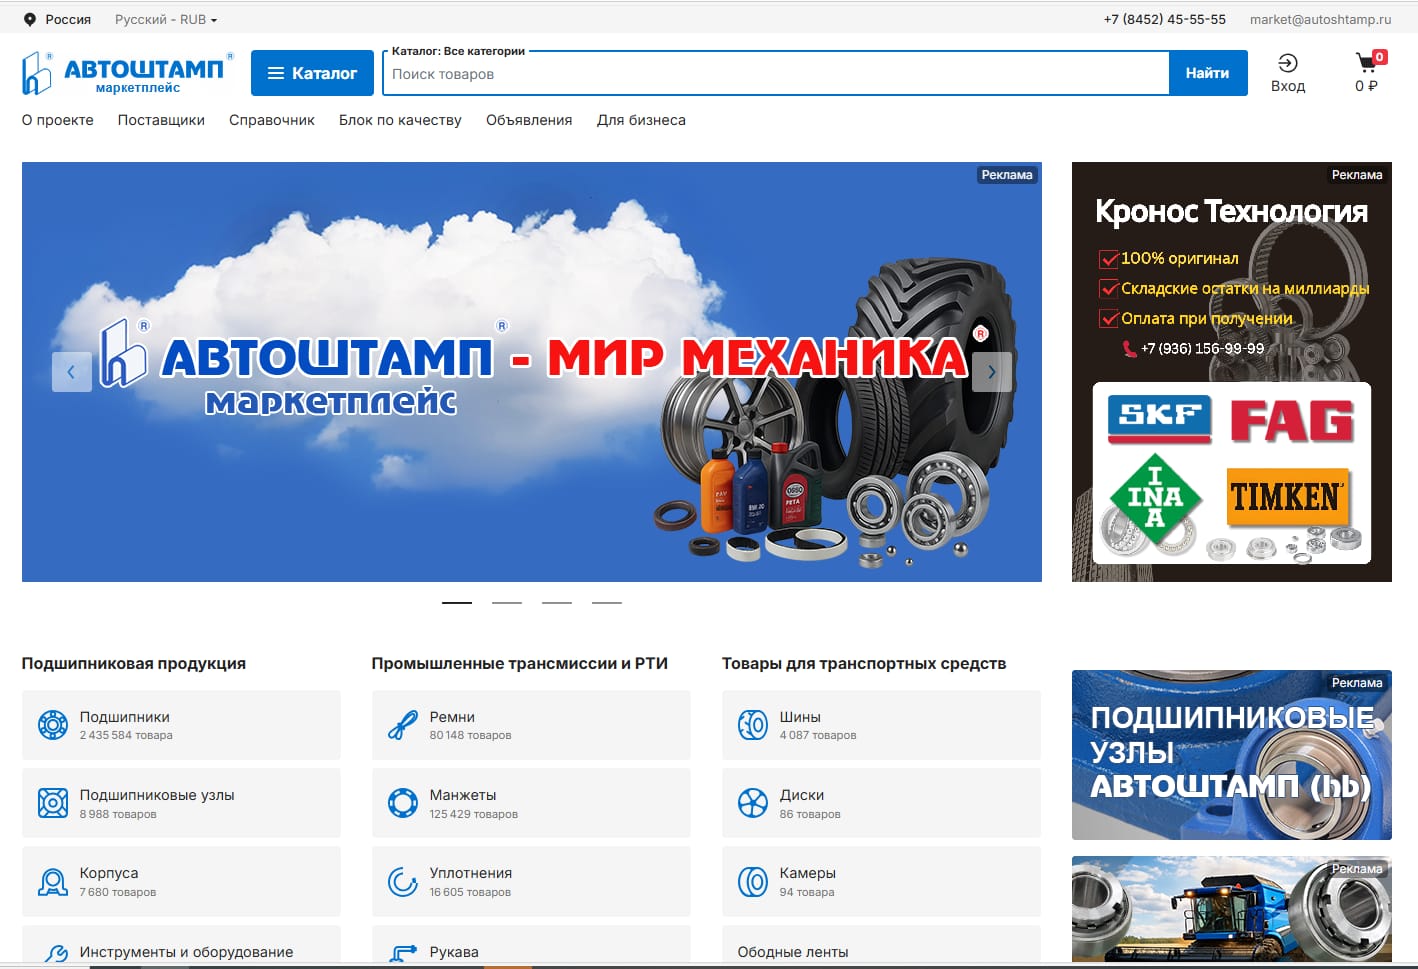The height and width of the screenshot is (969, 1418).
Task: Open the shopping cart icon
Action: pyautogui.click(x=1366, y=62)
